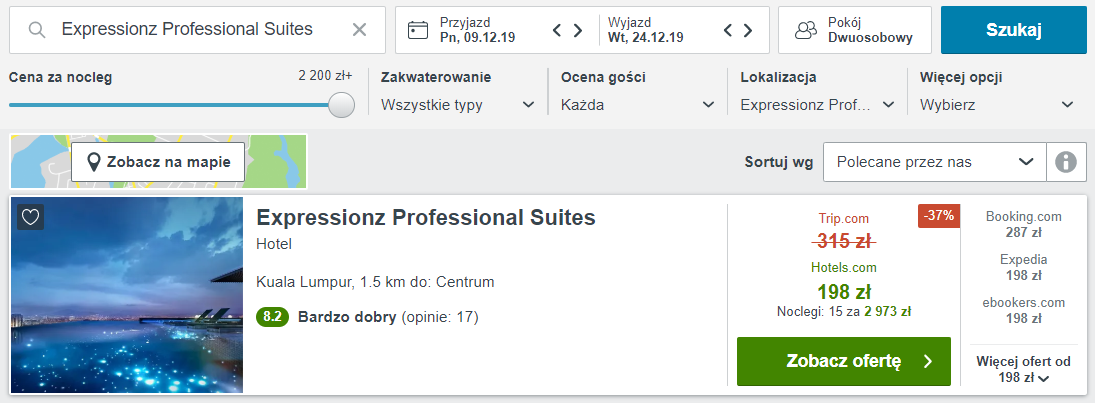Open Więcej opcji dropdown
Screen dimensions: 1095x403
[997, 105]
